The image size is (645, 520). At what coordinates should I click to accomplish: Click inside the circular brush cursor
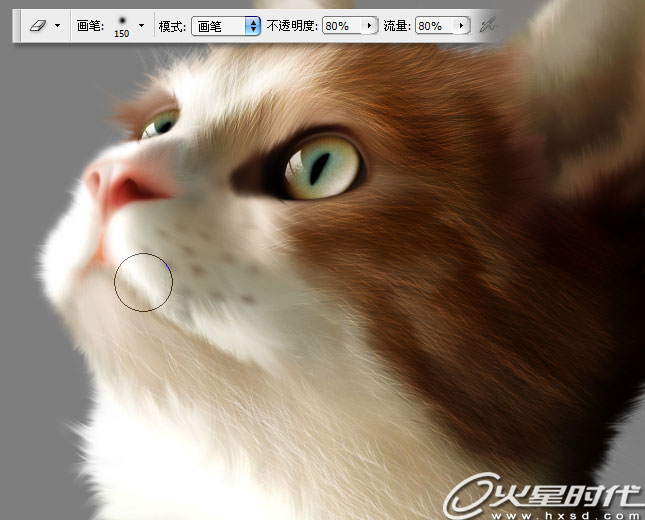[x=143, y=282]
